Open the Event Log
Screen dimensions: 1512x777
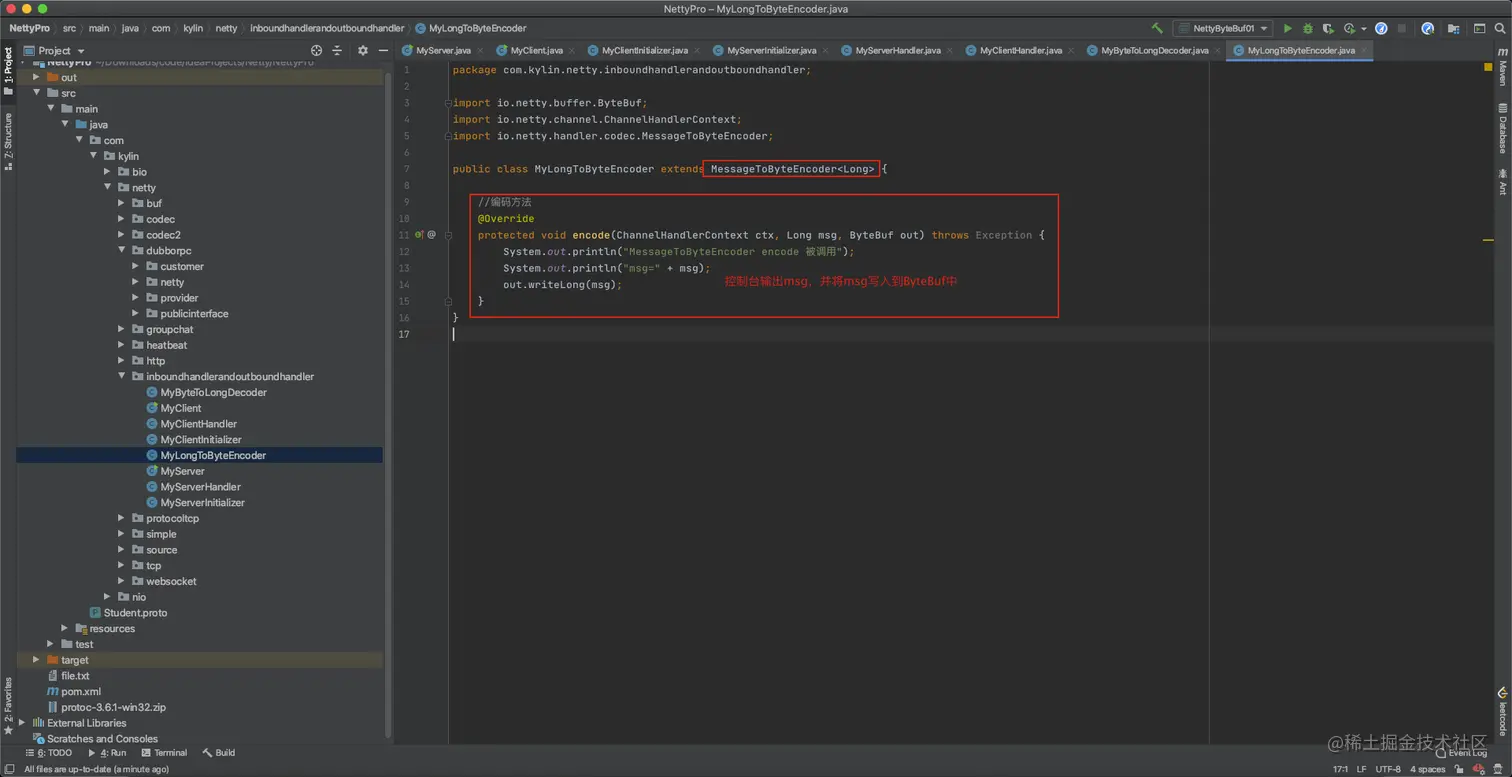coord(1461,753)
